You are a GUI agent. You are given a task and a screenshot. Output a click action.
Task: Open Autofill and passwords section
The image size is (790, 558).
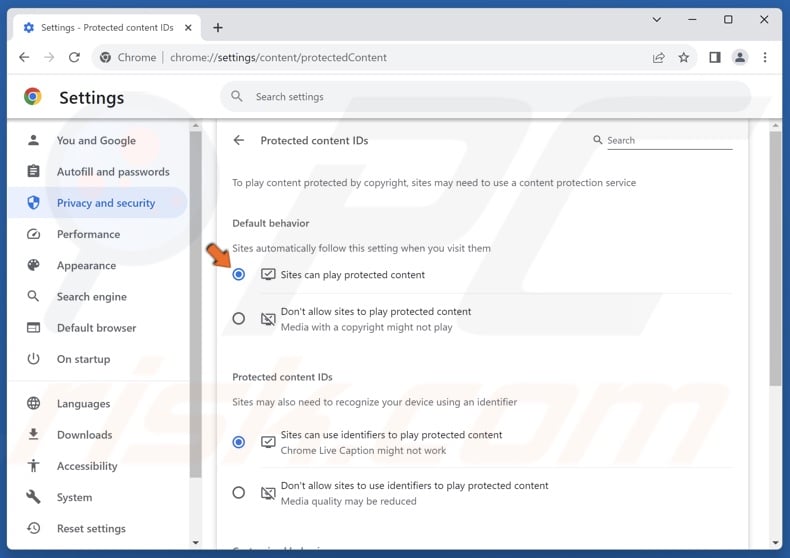[x=98, y=172]
